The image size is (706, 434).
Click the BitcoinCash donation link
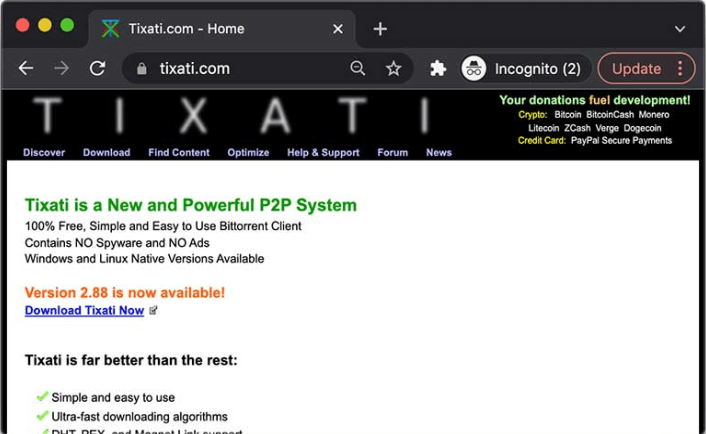[610, 115]
